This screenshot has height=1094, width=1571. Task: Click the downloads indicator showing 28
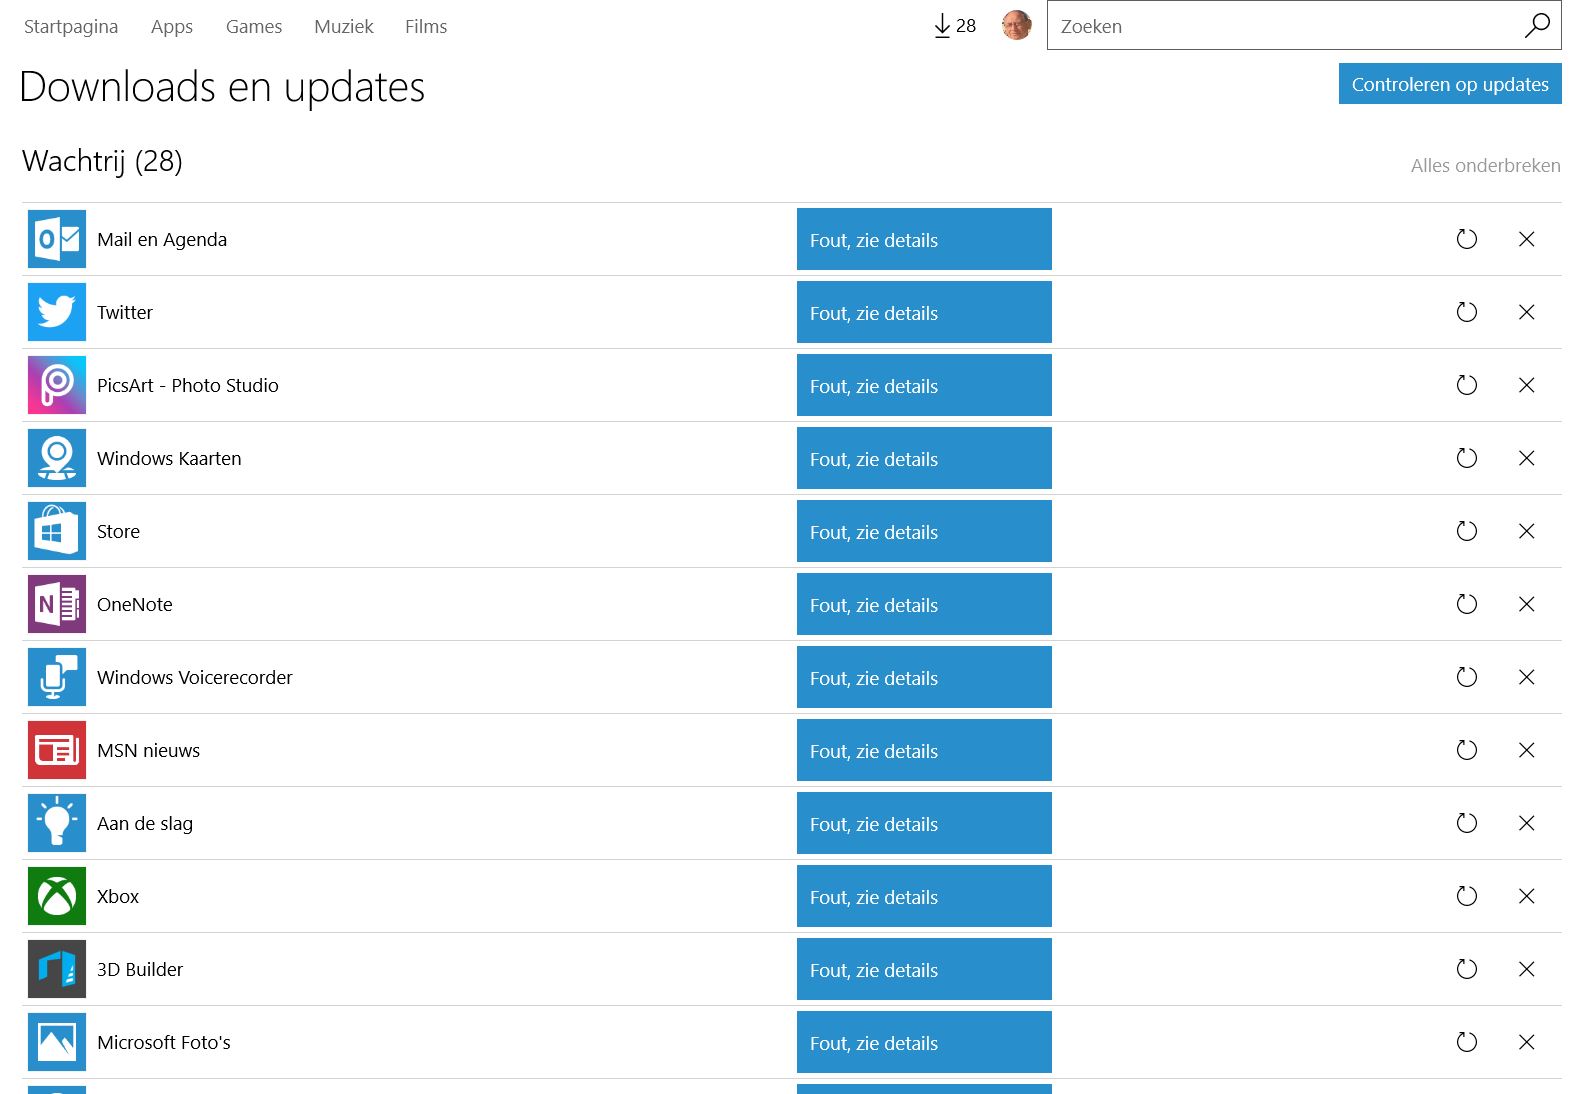[955, 26]
